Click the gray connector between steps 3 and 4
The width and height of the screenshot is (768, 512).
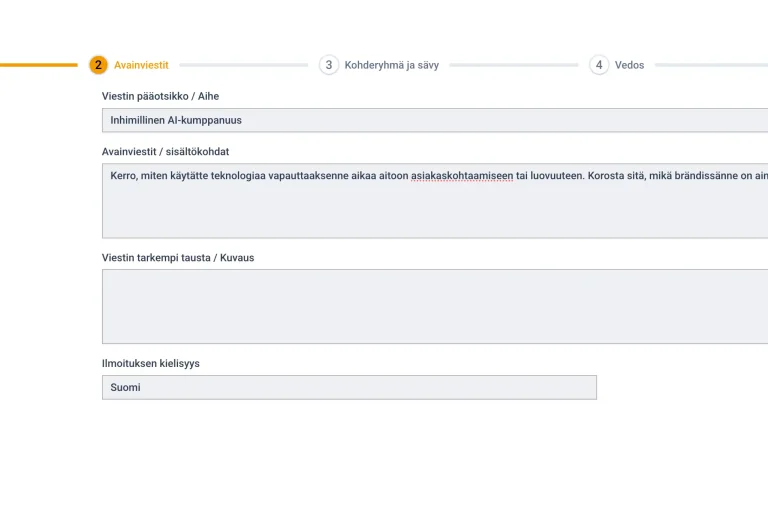[513, 65]
